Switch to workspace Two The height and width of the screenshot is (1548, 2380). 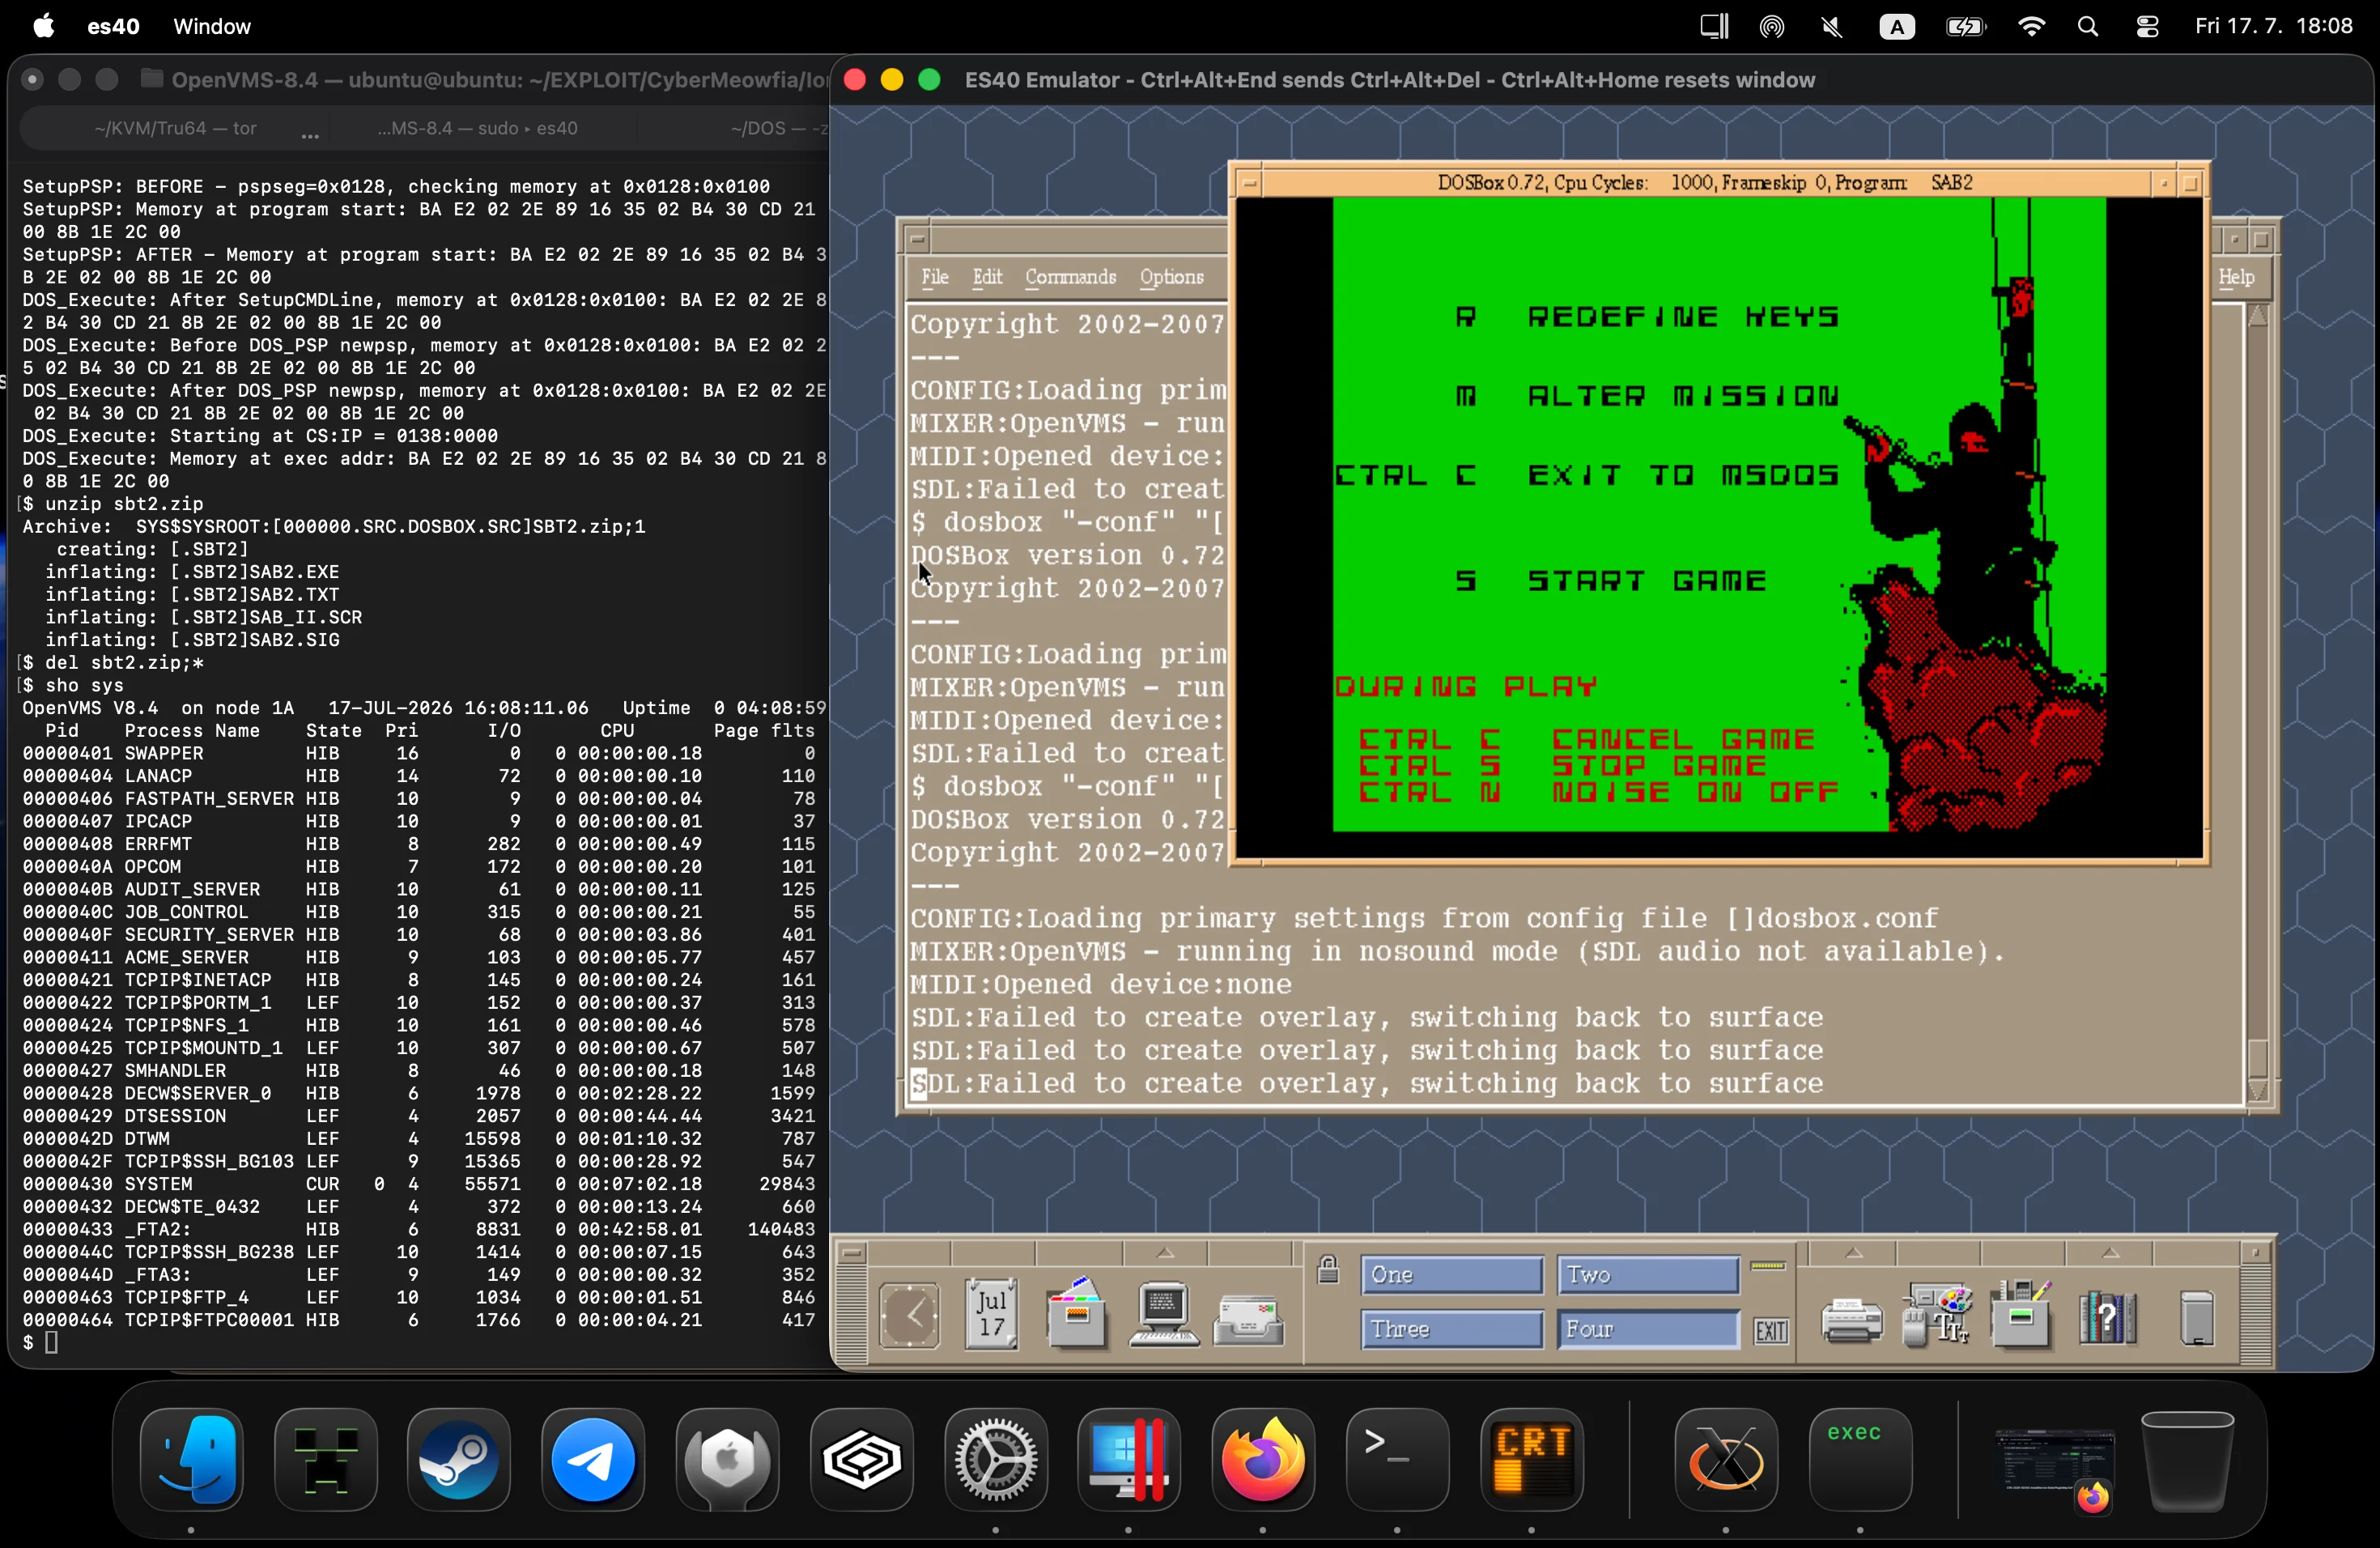[1647, 1275]
